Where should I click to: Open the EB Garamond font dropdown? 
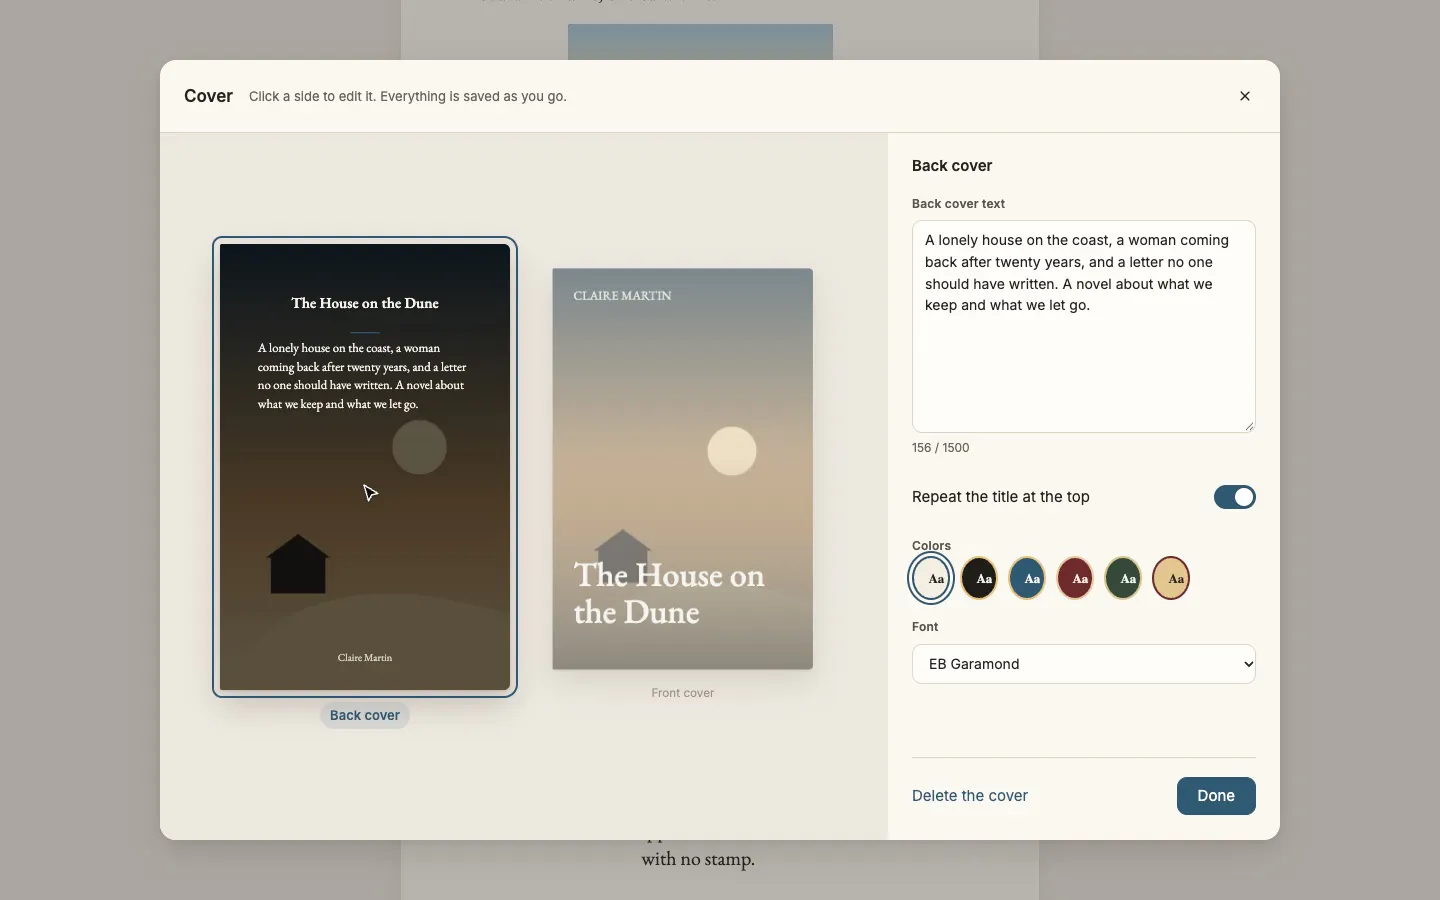click(1084, 664)
